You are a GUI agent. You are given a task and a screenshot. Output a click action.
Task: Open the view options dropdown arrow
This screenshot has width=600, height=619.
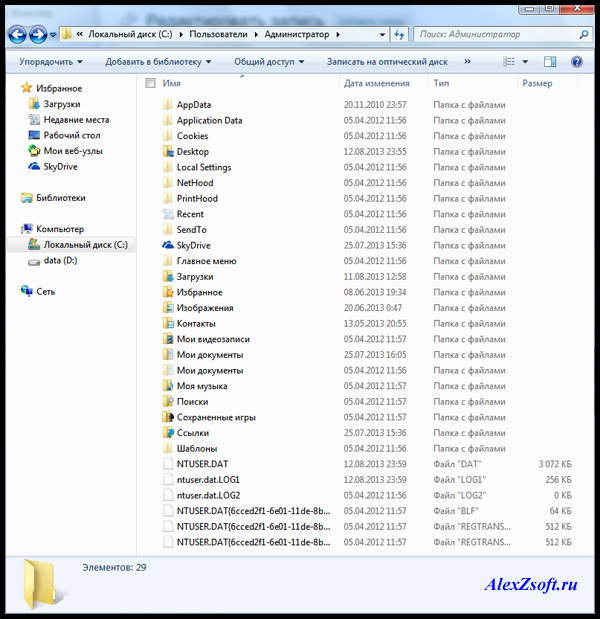tap(524, 61)
